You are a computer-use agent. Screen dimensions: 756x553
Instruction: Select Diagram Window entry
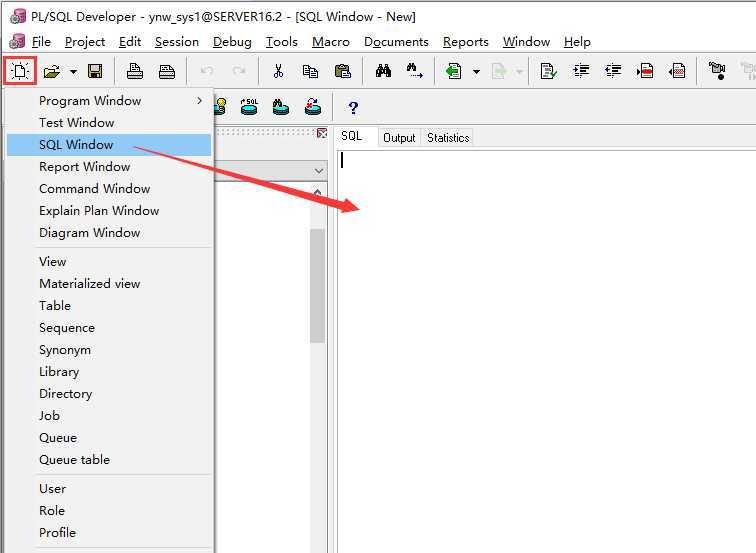109,233
